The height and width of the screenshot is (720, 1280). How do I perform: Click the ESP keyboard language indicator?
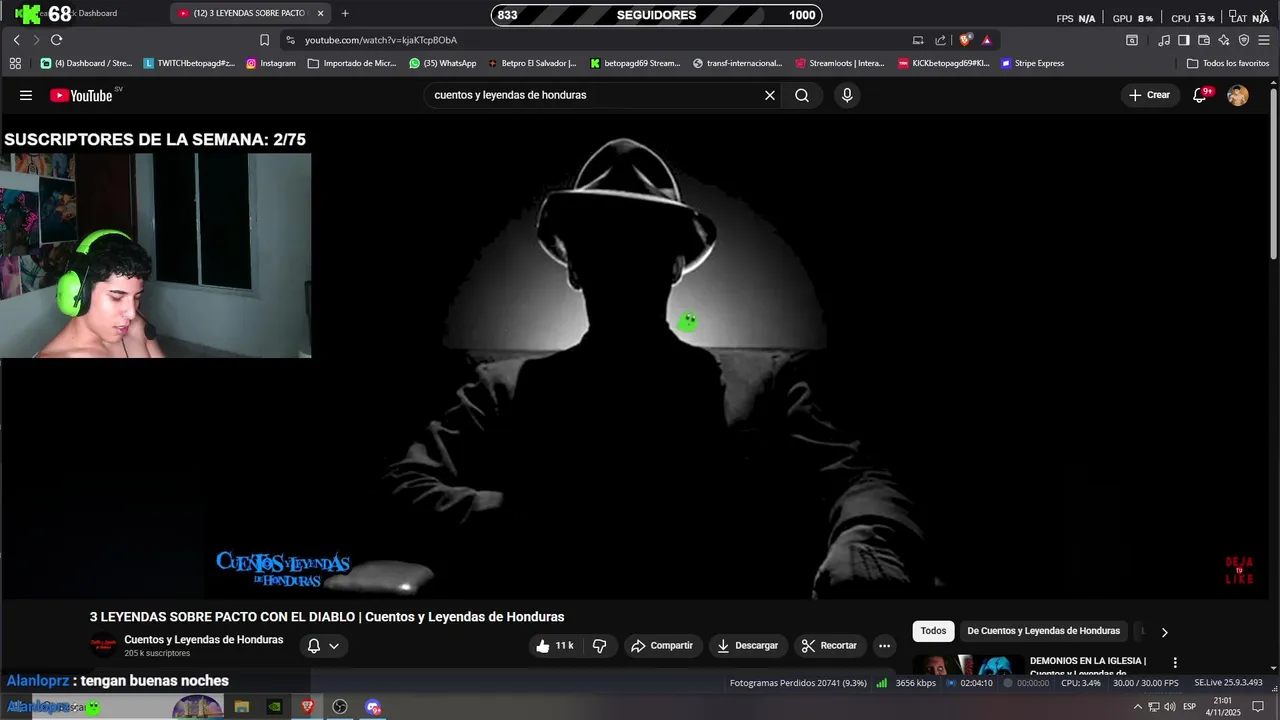click(x=1189, y=707)
